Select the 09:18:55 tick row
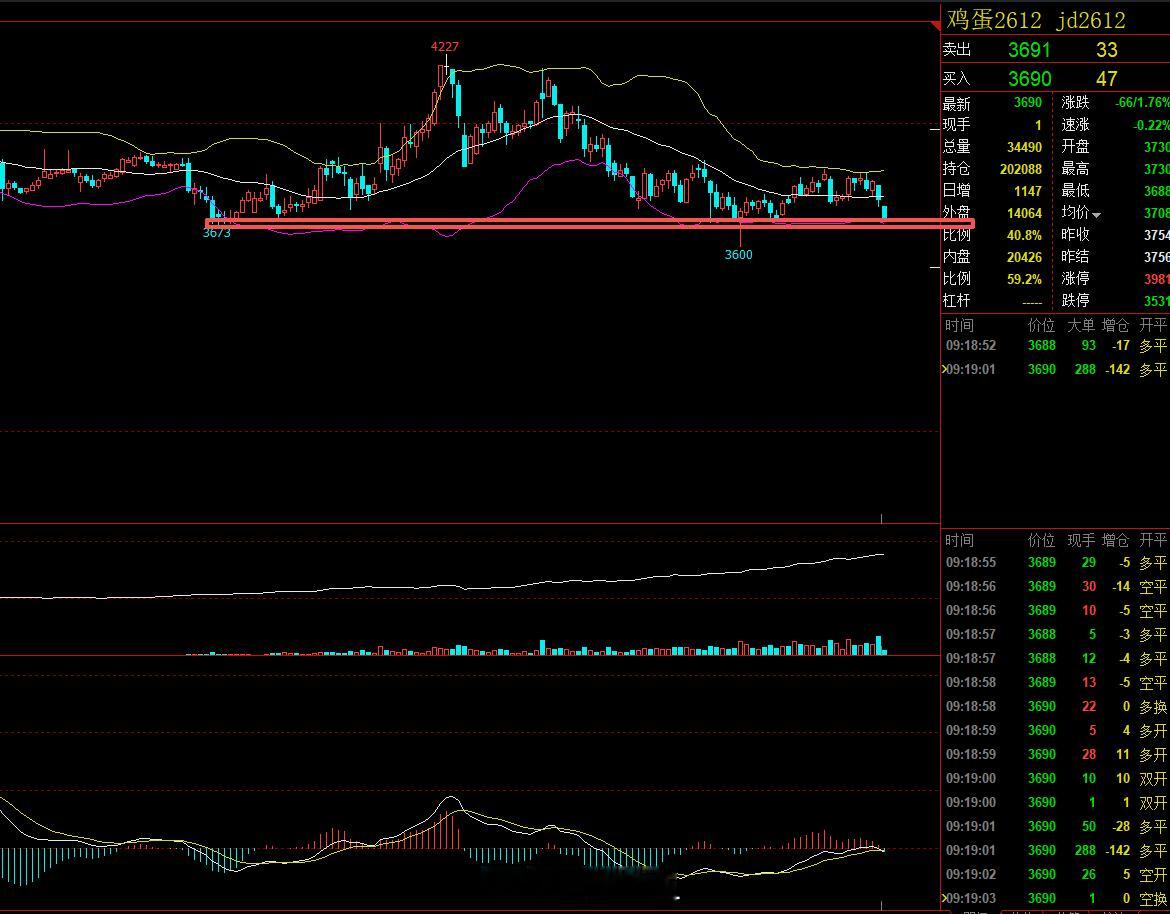Screen dimensions: 1170x914 (1056, 563)
